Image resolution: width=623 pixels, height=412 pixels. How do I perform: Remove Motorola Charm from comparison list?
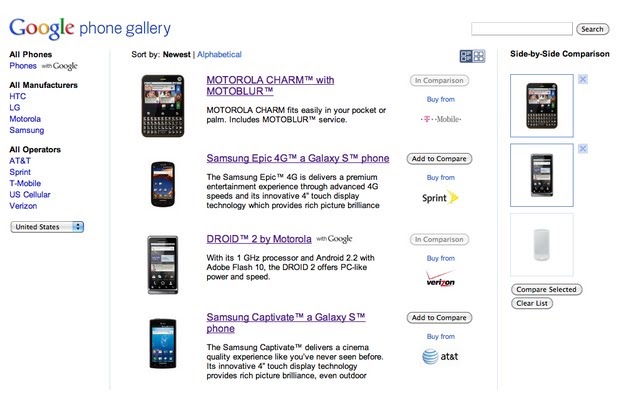(x=583, y=80)
